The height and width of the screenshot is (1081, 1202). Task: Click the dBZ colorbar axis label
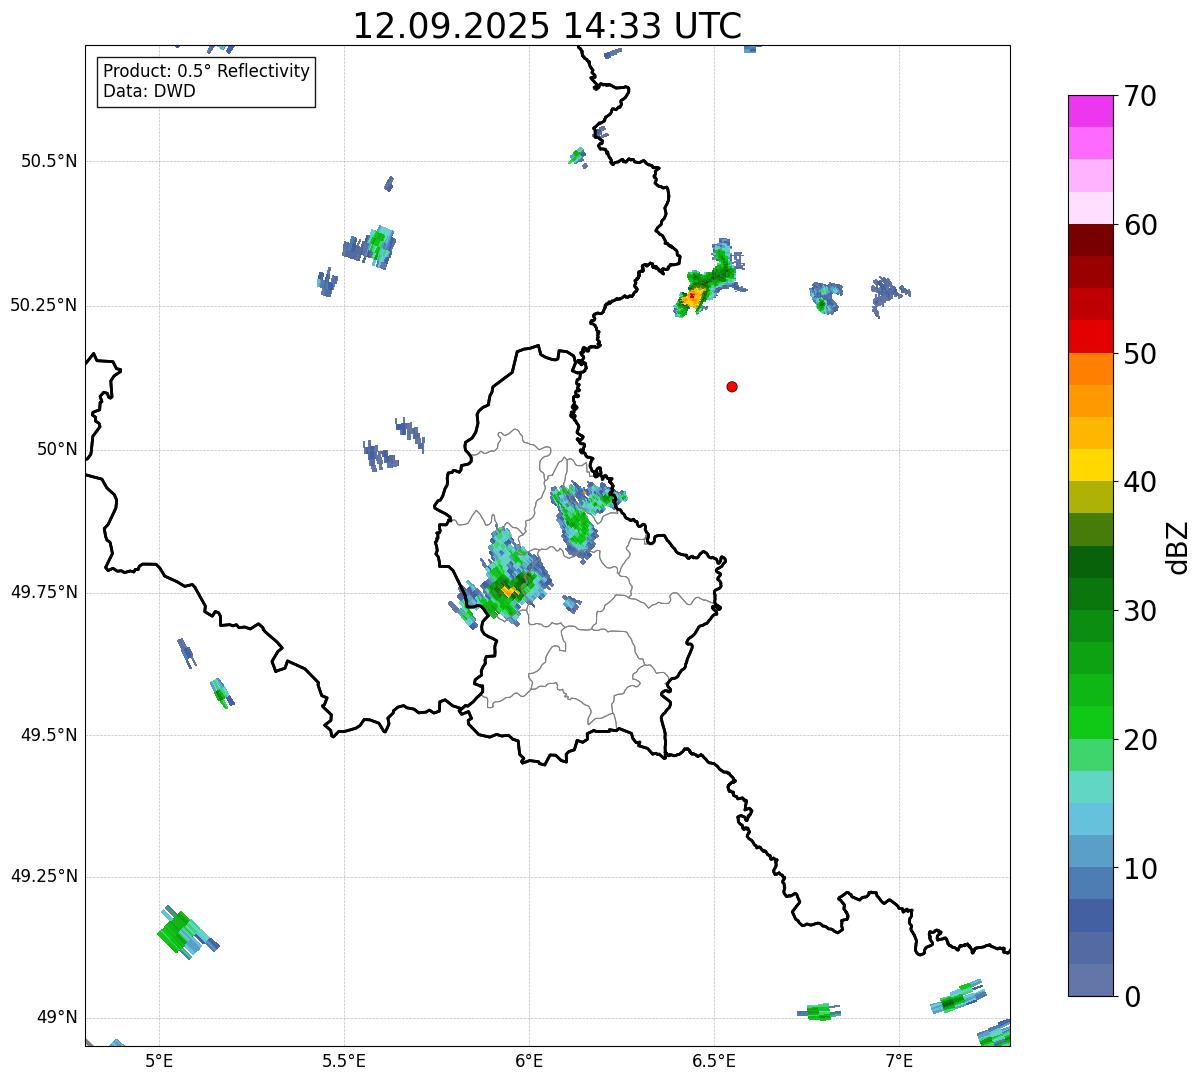(x=1178, y=547)
